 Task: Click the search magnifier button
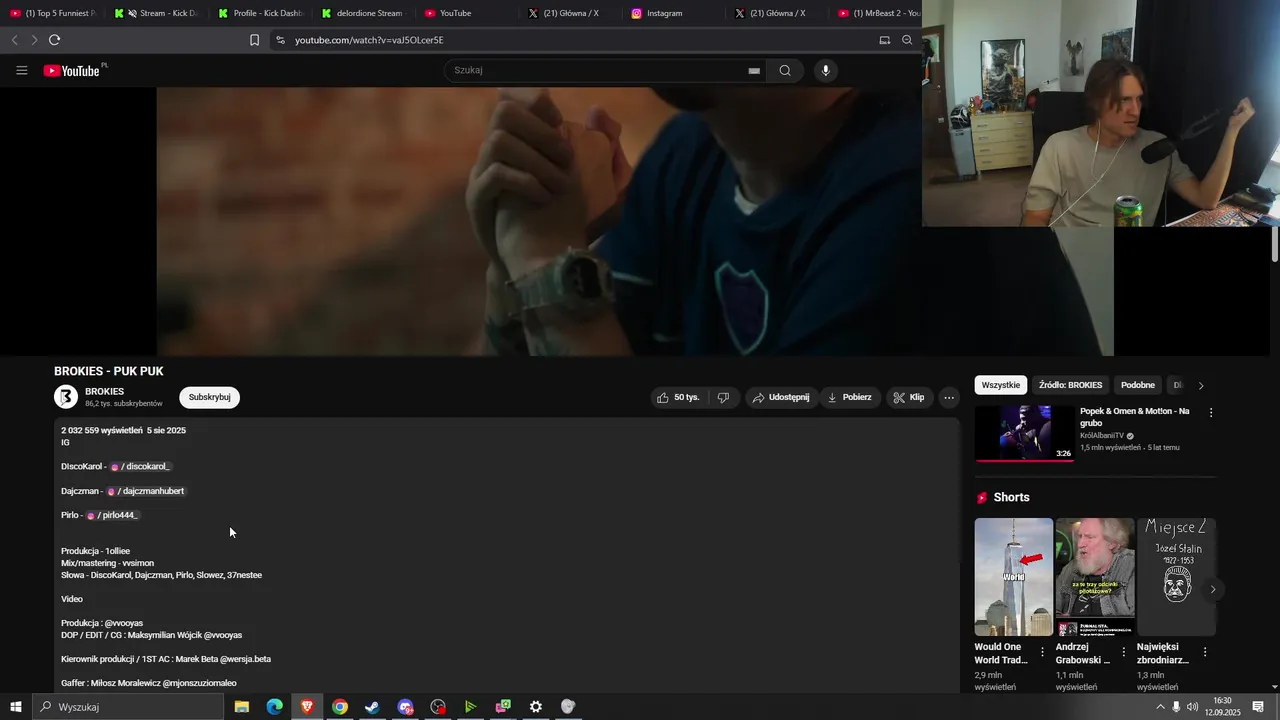pyautogui.click(x=785, y=70)
